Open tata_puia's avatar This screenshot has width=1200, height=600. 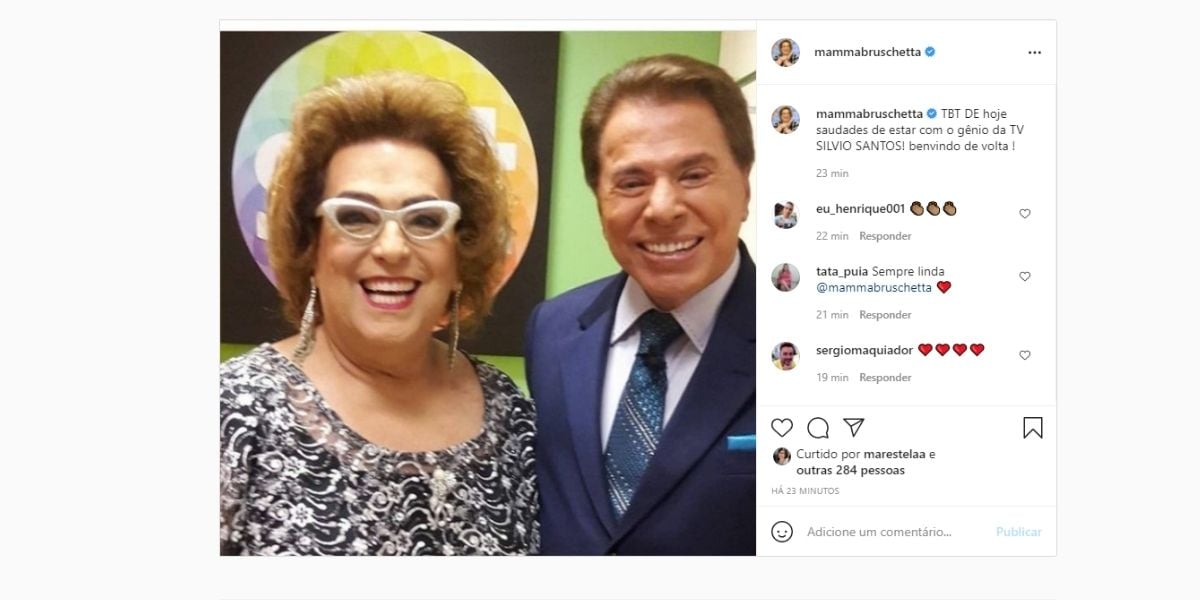click(x=785, y=277)
